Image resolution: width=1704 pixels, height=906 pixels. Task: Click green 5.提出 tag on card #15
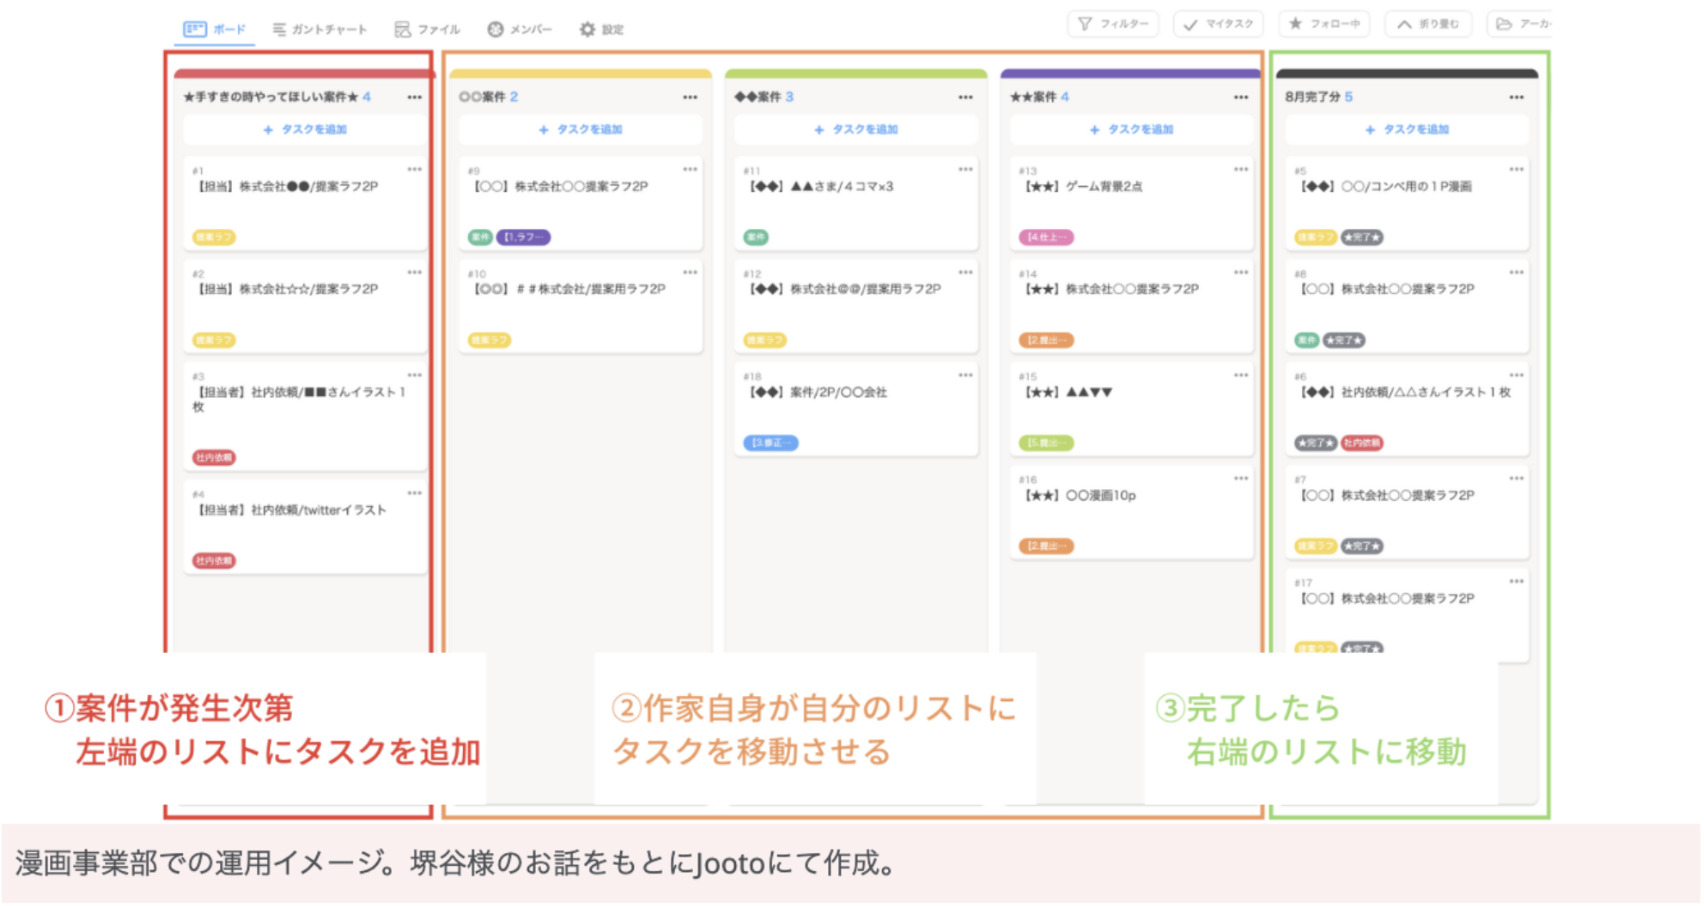coord(1046,443)
